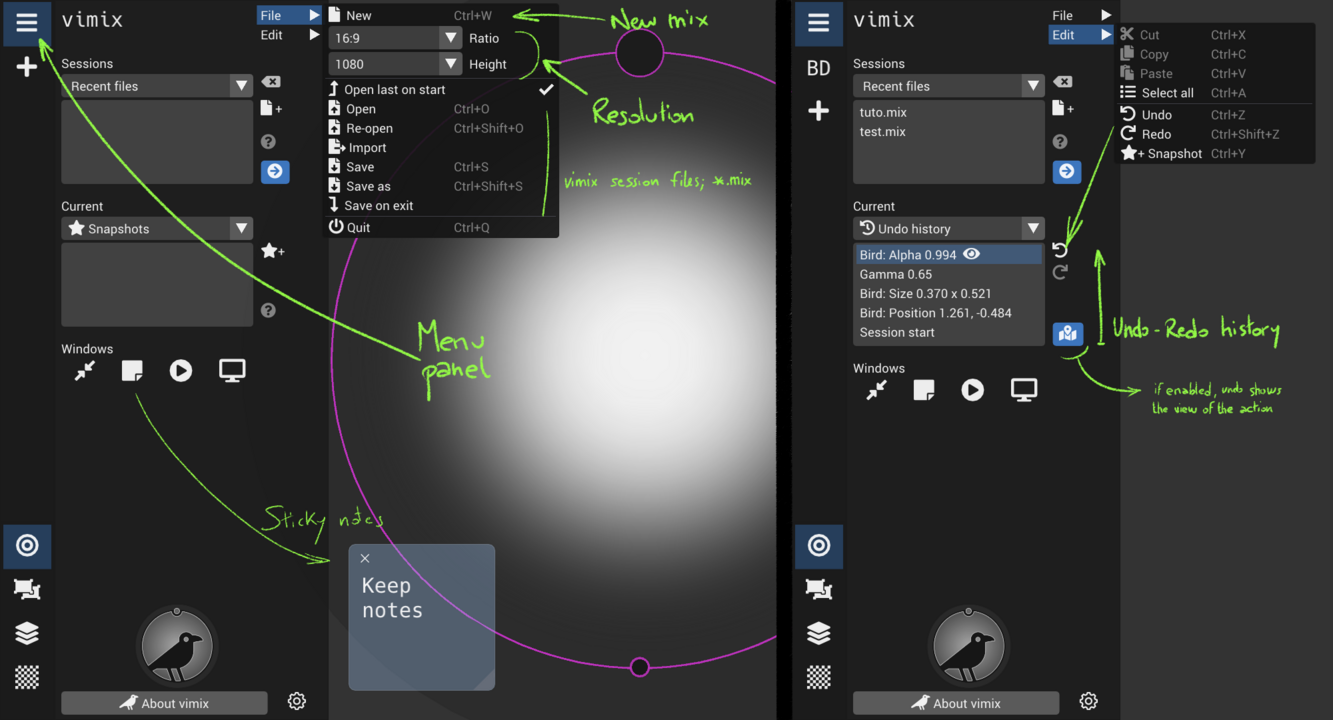Choose Copy in the Edit menu
Screen dimensions: 1333x720
pyautogui.click(x=1214, y=54)
